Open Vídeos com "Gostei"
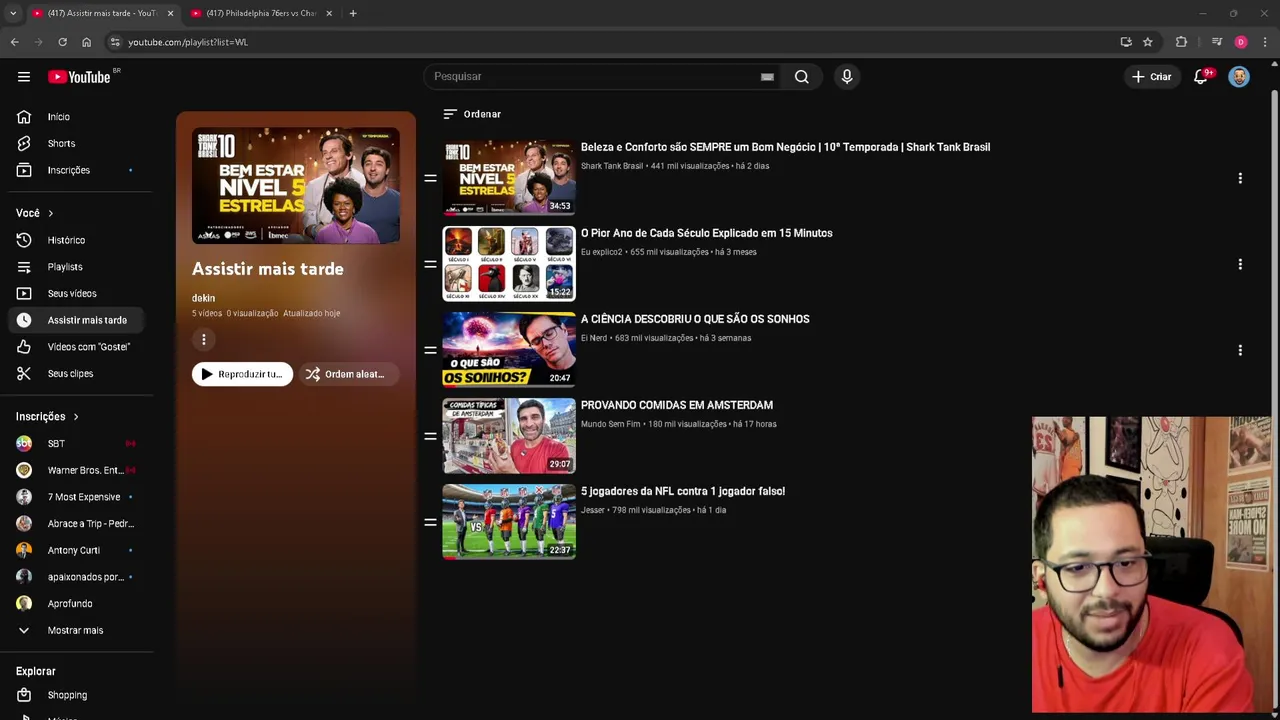Image resolution: width=1280 pixels, height=720 pixels. [78, 347]
